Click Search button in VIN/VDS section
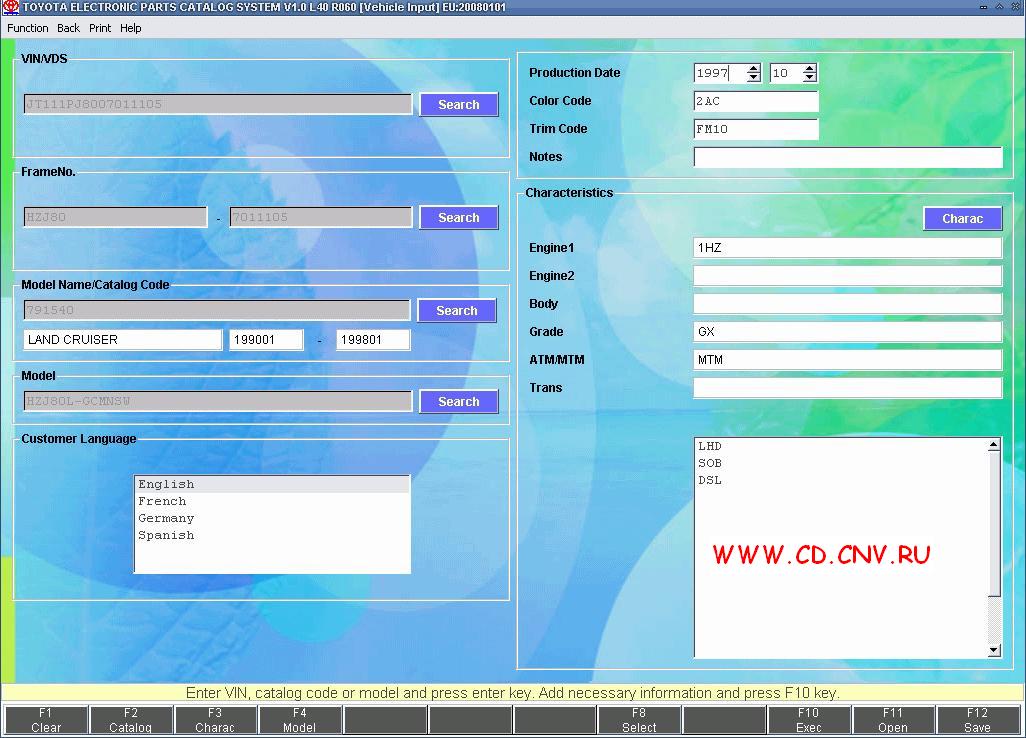The height and width of the screenshot is (738, 1026). coord(459,105)
